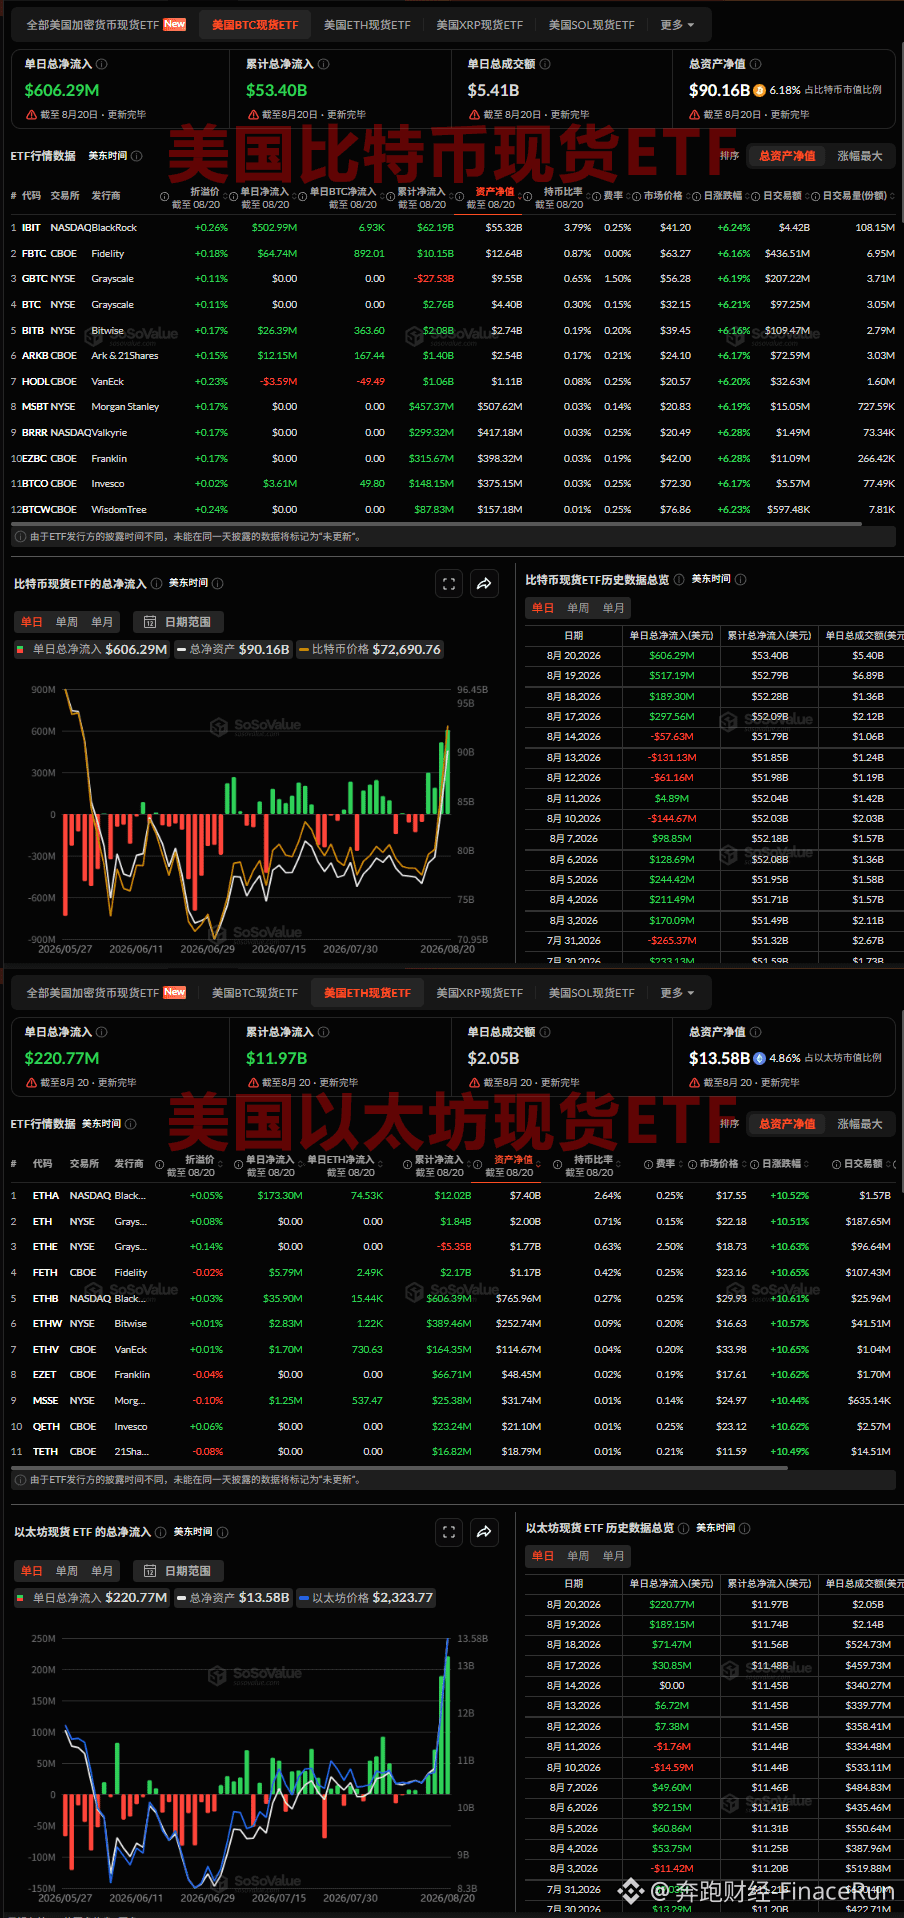The width and height of the screenshot is (904, 1918).
Task: Expand the 更多 dropdown in the Ethereum section tab bar
Action: (x=677, y=993)
